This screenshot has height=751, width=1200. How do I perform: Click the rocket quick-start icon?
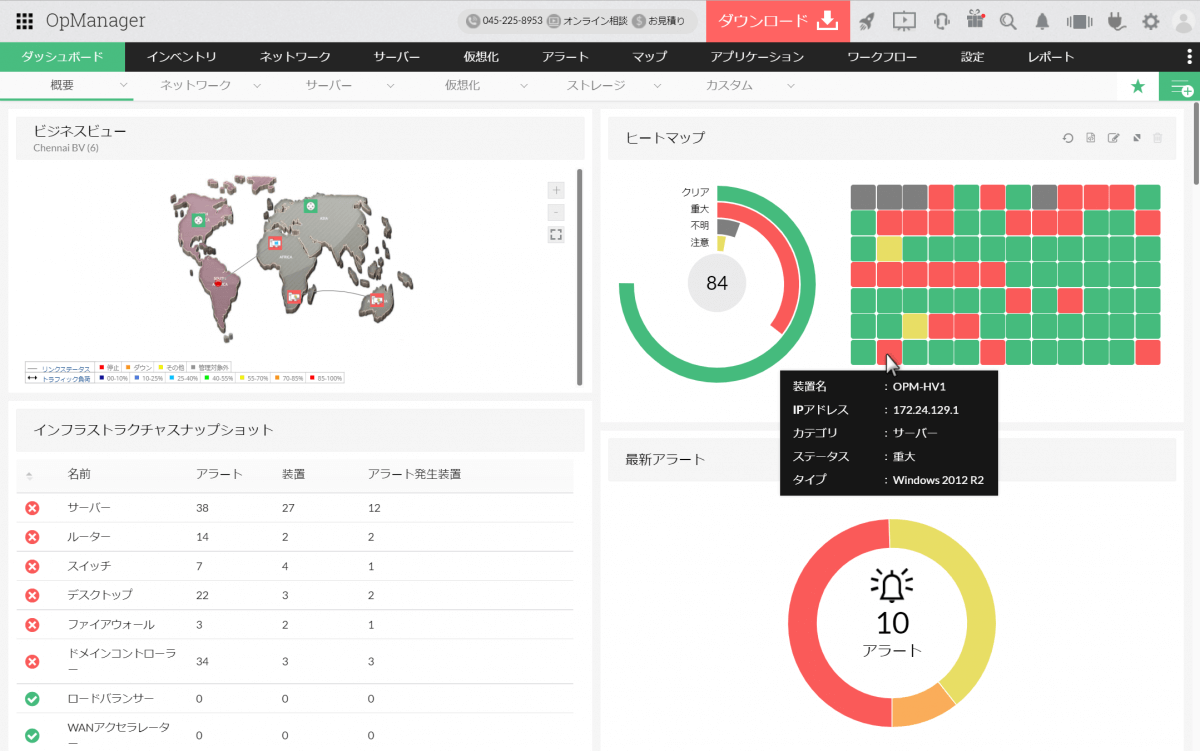click(x=867, y=21)
